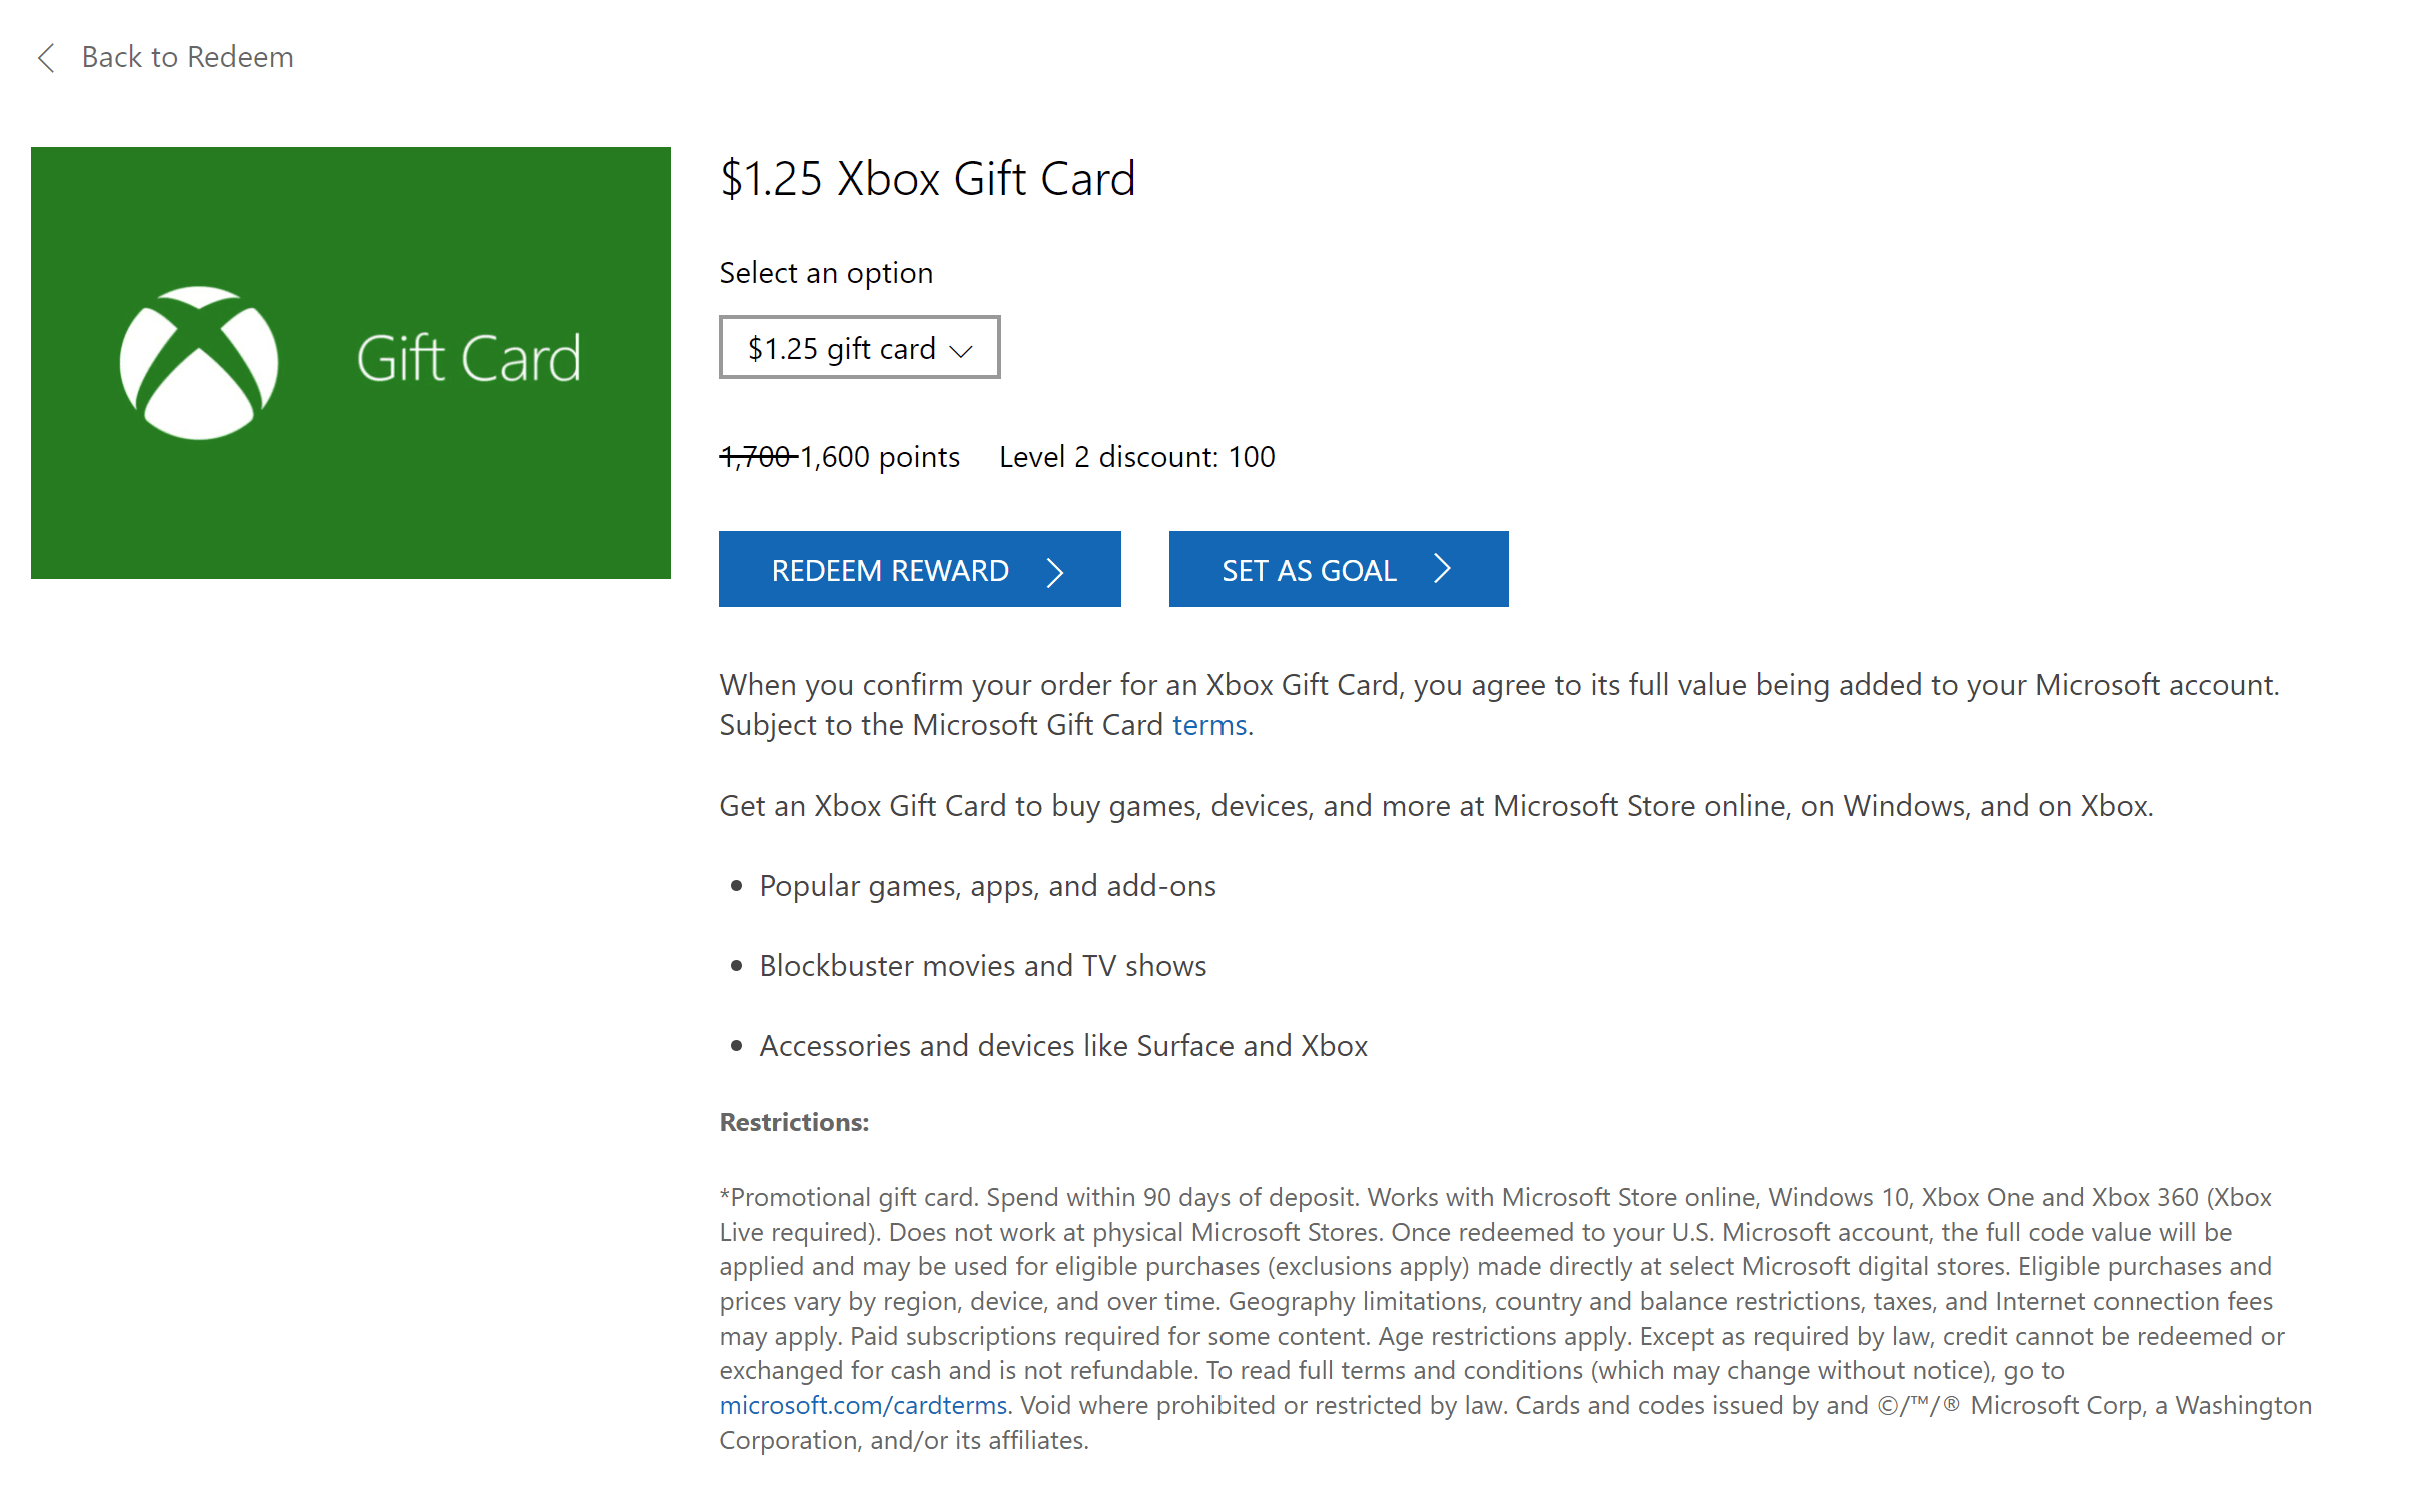
Task: Click the Restrictions heading
Action: (794, 1122)
